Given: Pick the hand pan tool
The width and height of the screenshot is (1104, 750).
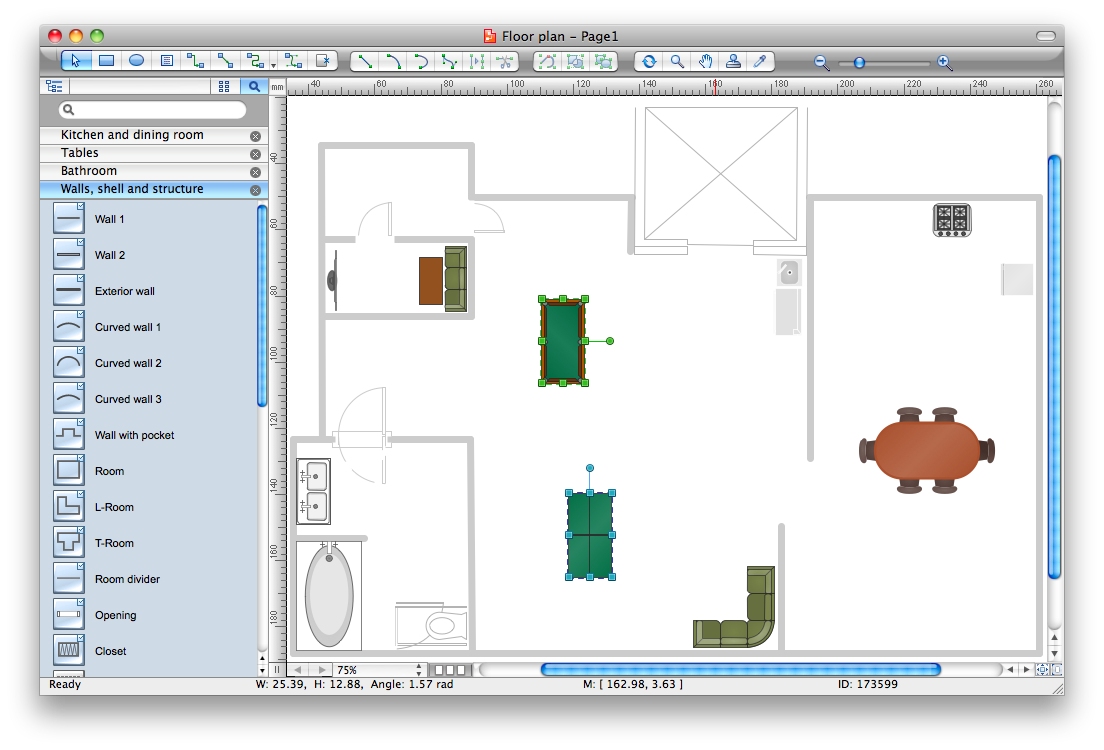Looking at the screenshot, I should pos(705,61).
